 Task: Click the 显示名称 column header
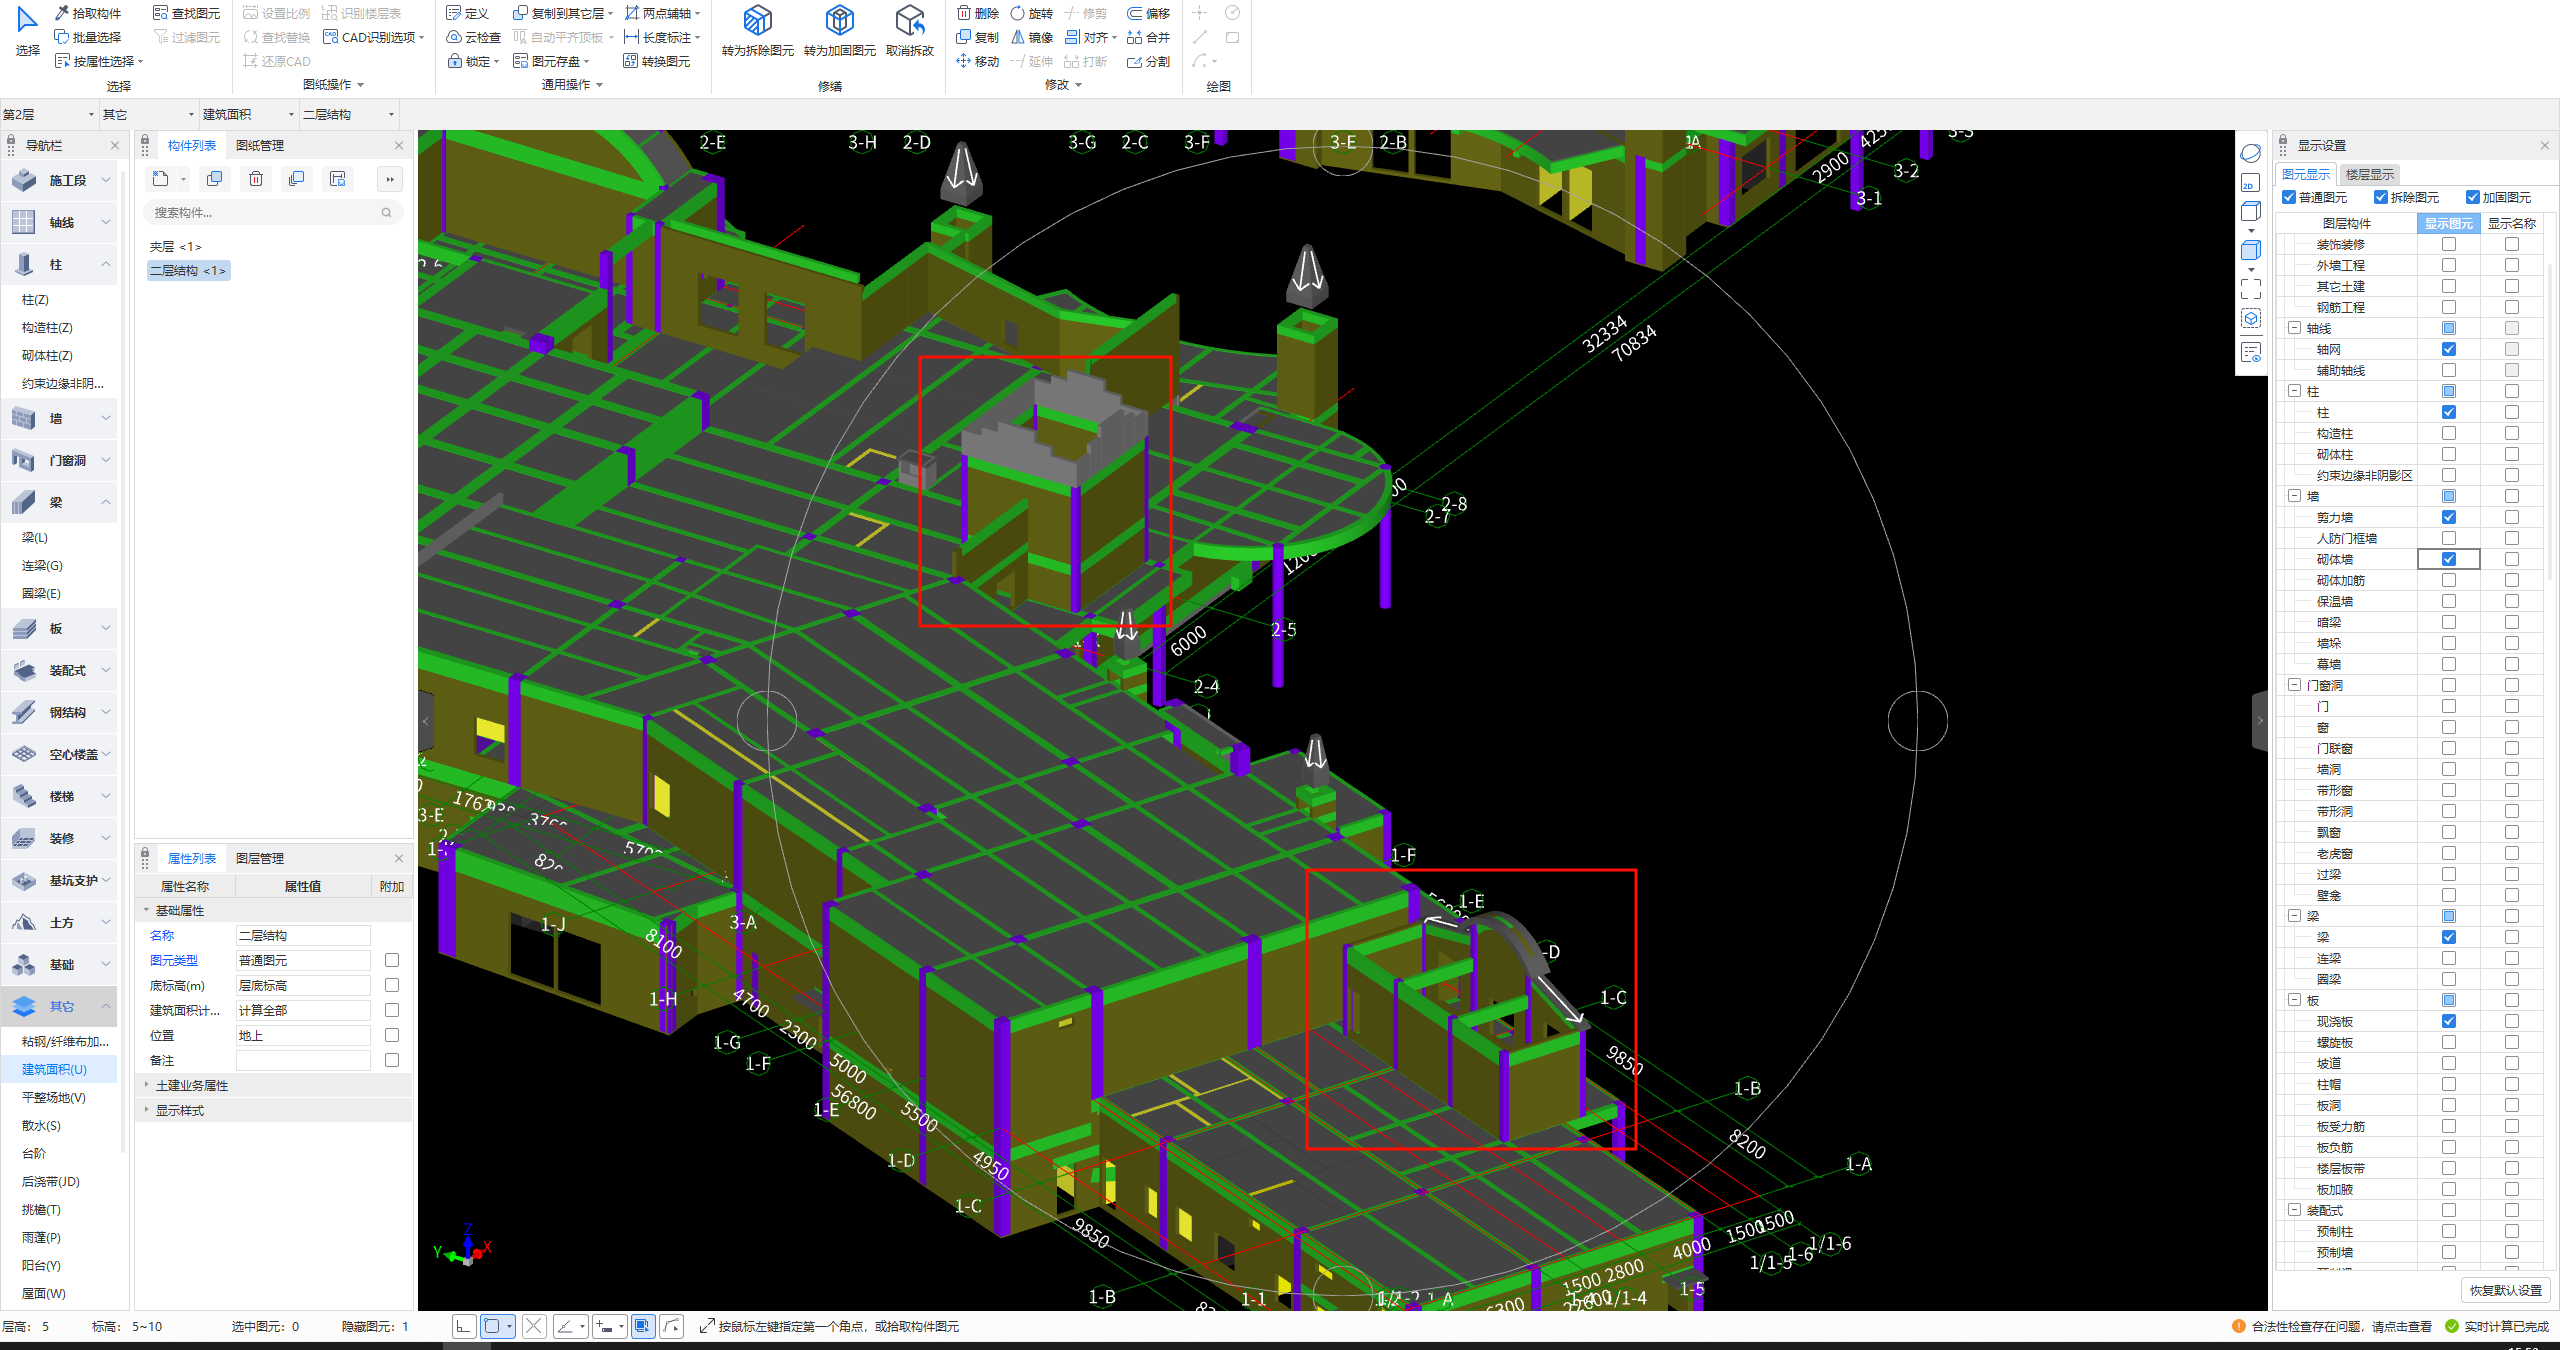(2511, 223)
